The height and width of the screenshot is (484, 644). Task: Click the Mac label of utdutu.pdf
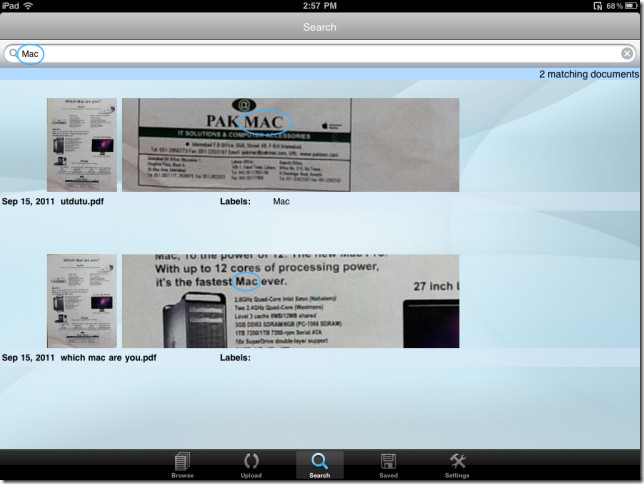click(x=281, y=201)
